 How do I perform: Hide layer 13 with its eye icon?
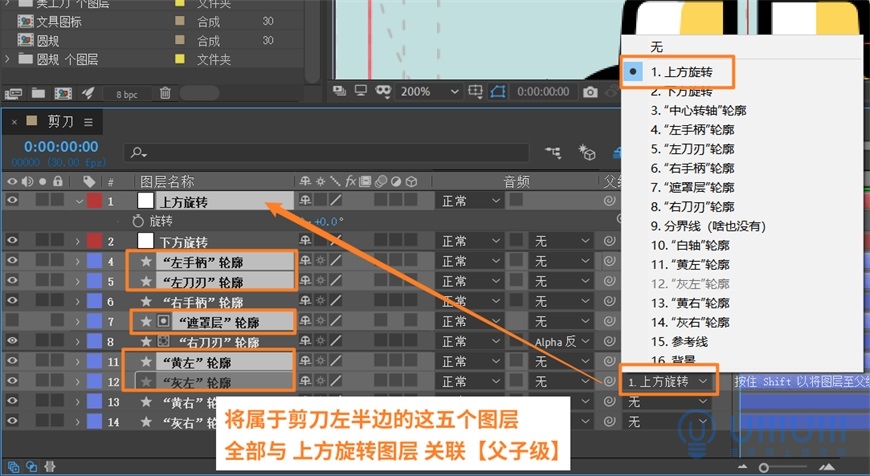12,401
